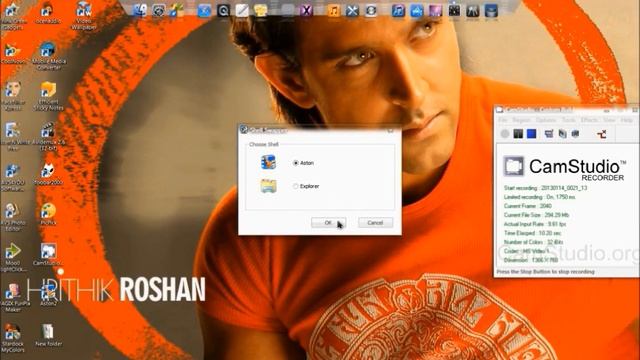640x360 pixels.
Task: Open Efficient Sticky Notes desktop shortcut
Action: tap(48, 96)
